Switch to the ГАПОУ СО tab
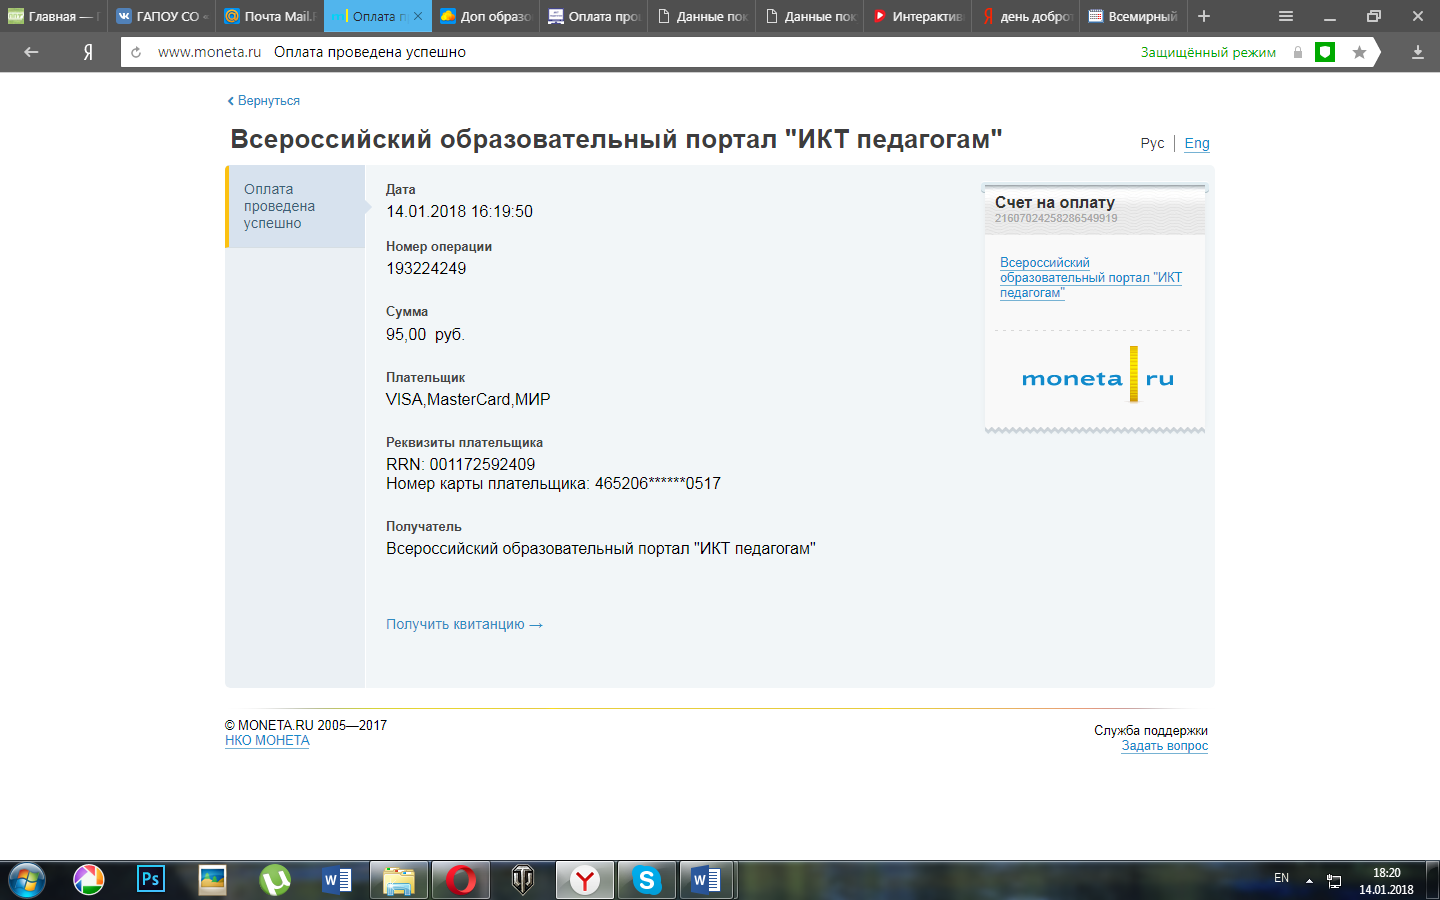The image size is (1440, 900). [x=162, y=16]
